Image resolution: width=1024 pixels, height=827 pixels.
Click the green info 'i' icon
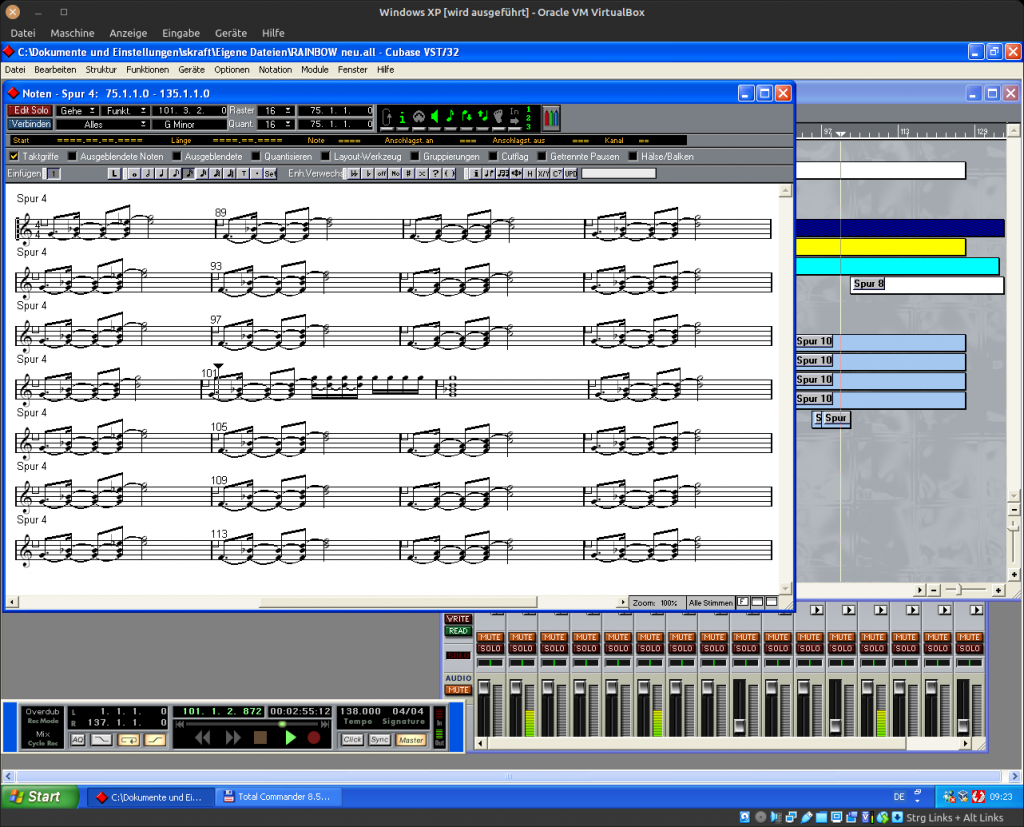click(x=403, y=117)
